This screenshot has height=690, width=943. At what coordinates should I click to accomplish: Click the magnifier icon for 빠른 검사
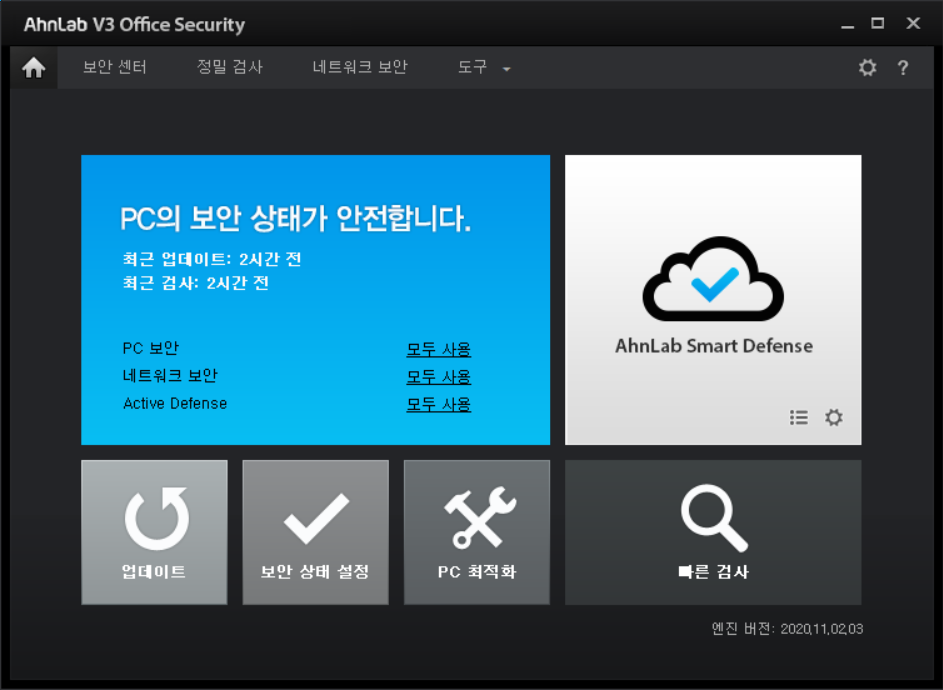[712, 516]
